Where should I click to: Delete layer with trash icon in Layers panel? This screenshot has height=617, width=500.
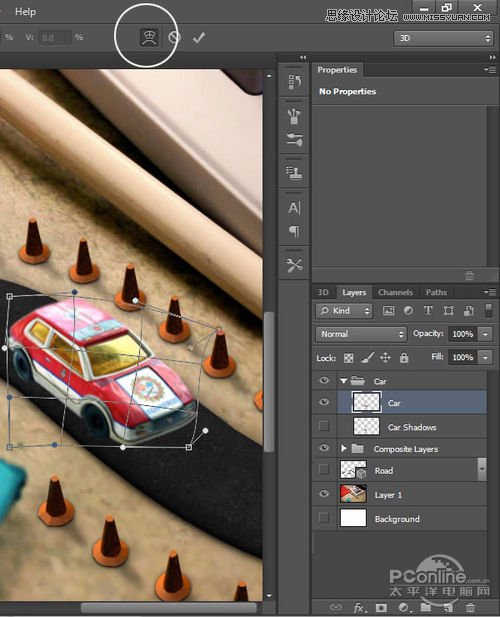(470, 608)
